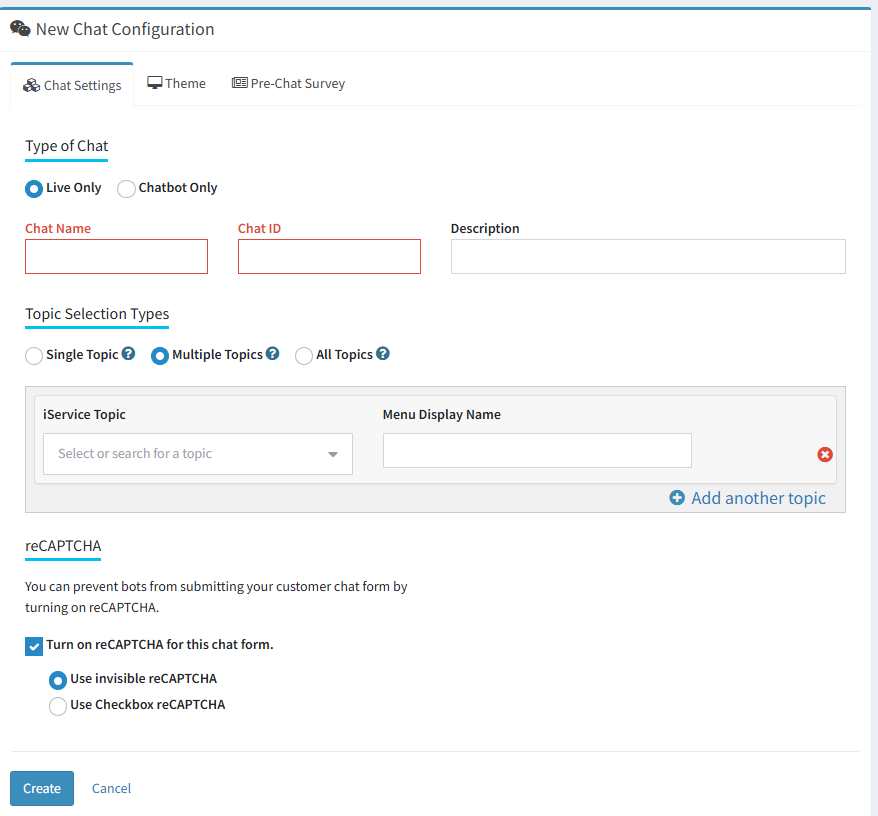Click the help icon next to All Topics

(x=383, y=354)
